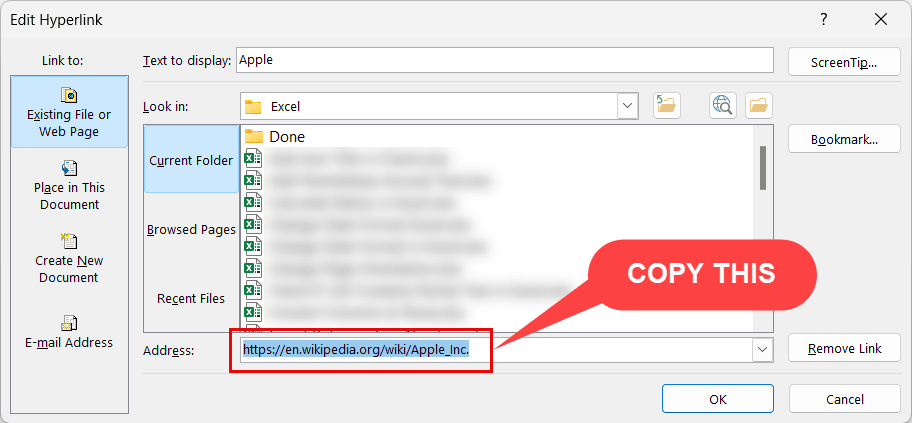Screen dimensions: 912x423
Task: Choose Place in This Document
Action: tap(69, 186)
